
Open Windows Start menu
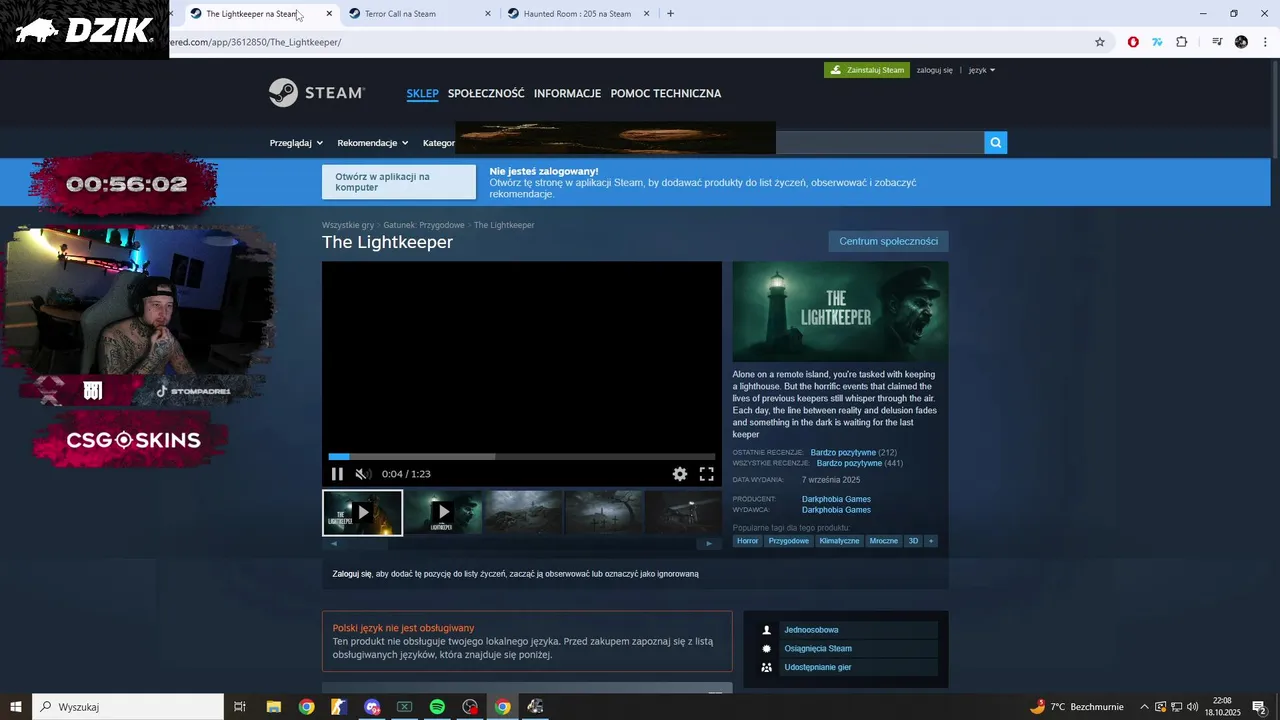(x=16, y=707)
